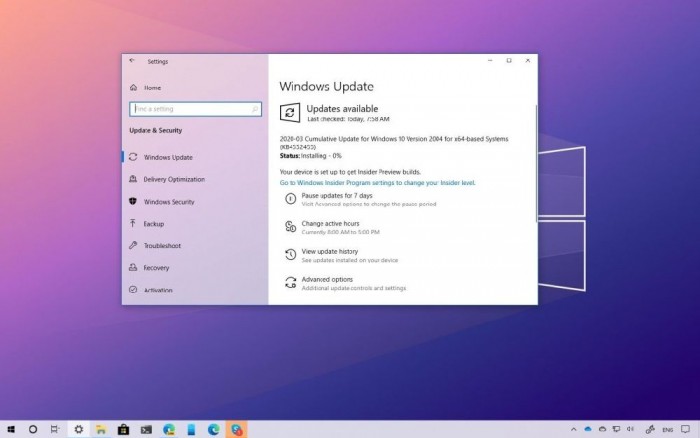
Task: Open the Backup section
Action: pos(153,224)
